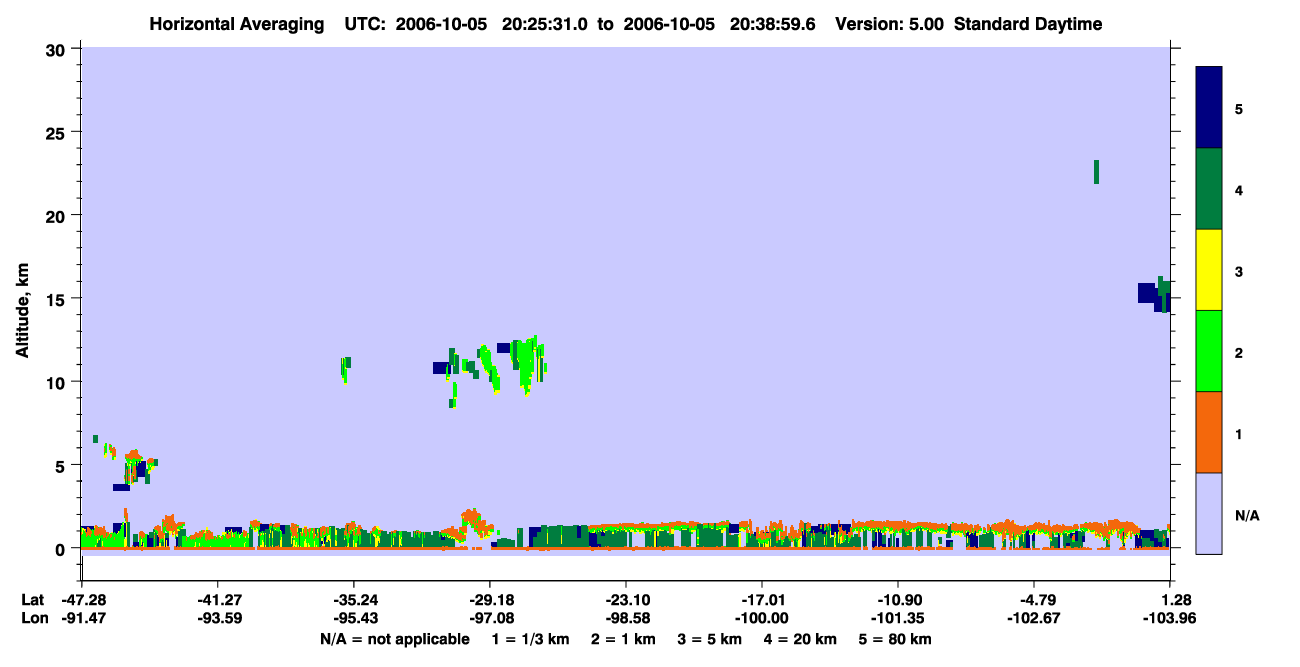Click the lavender N/A color bar segment

click(x=1209, y=513)
